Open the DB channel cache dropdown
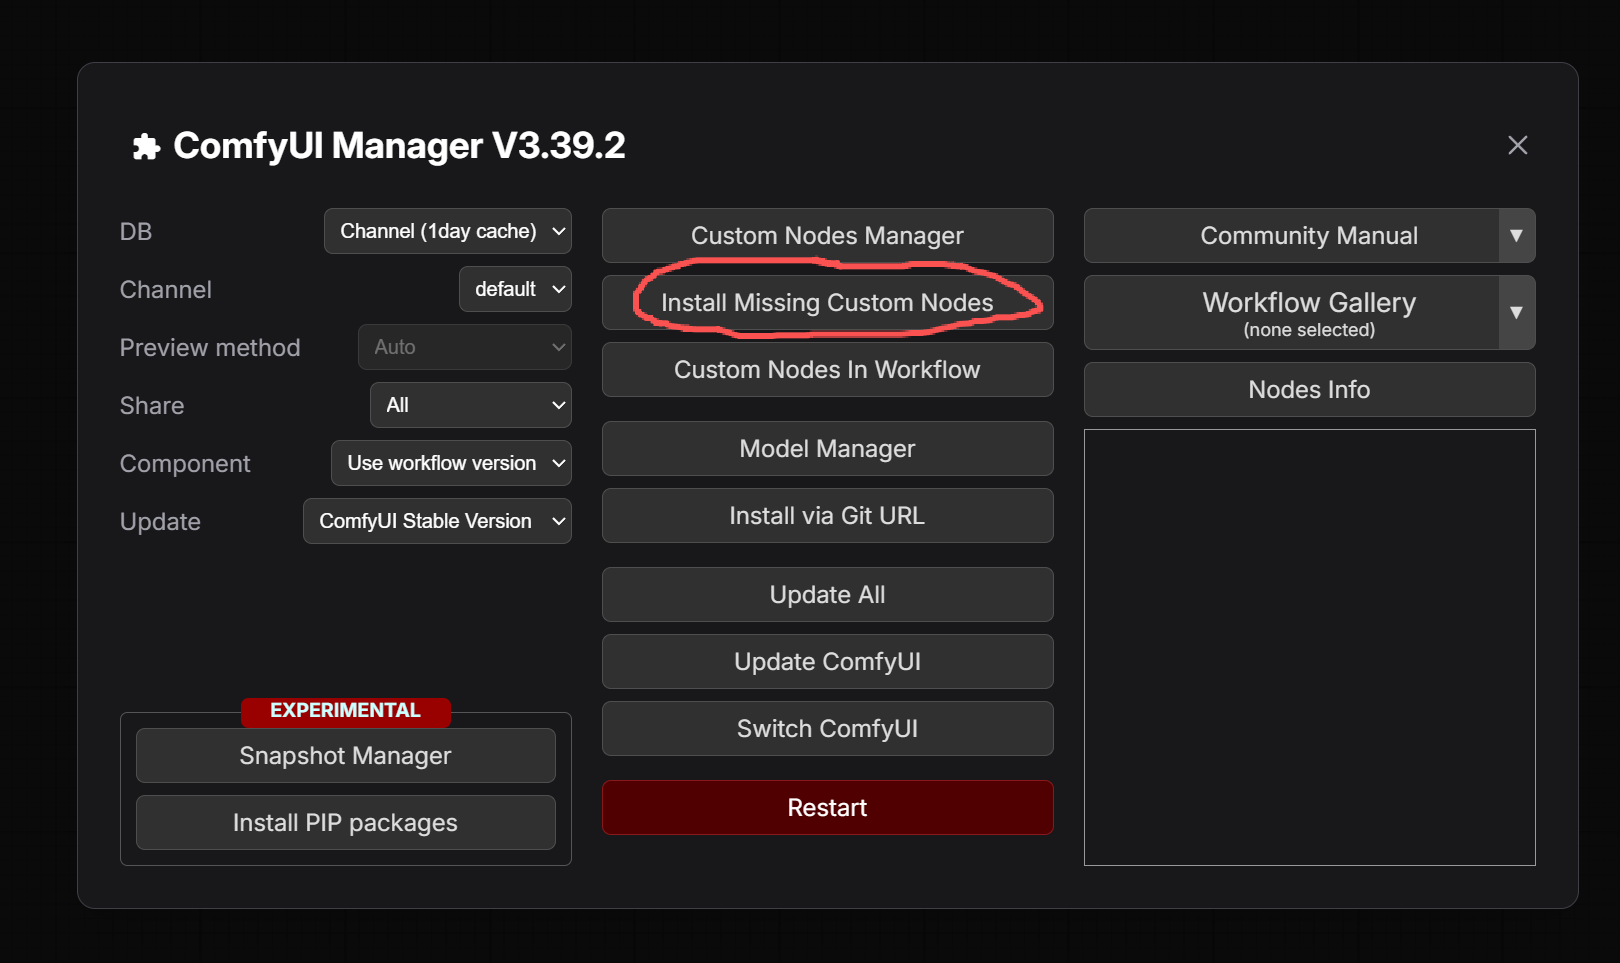This screenshot has height=963, width=1620. (447, 231)
